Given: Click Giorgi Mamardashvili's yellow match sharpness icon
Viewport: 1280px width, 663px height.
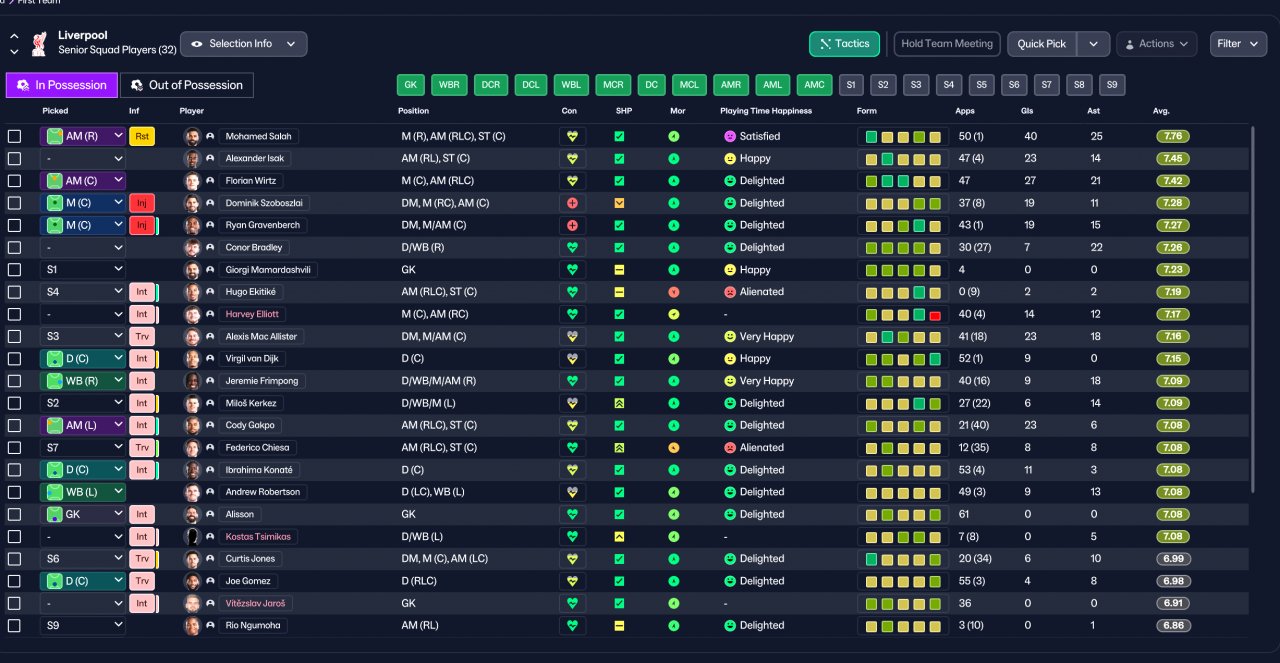Looking at the screenshot, I should point(619,270).
